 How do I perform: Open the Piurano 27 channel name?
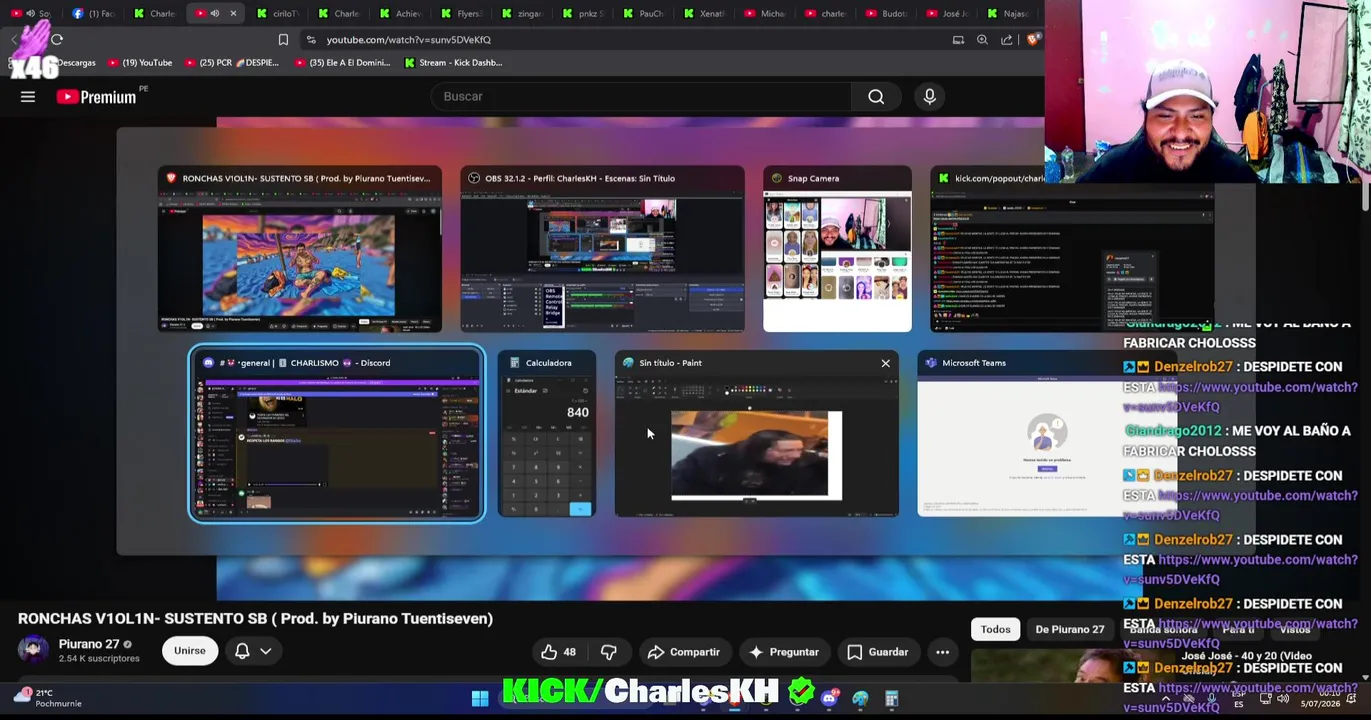point(89,644)
